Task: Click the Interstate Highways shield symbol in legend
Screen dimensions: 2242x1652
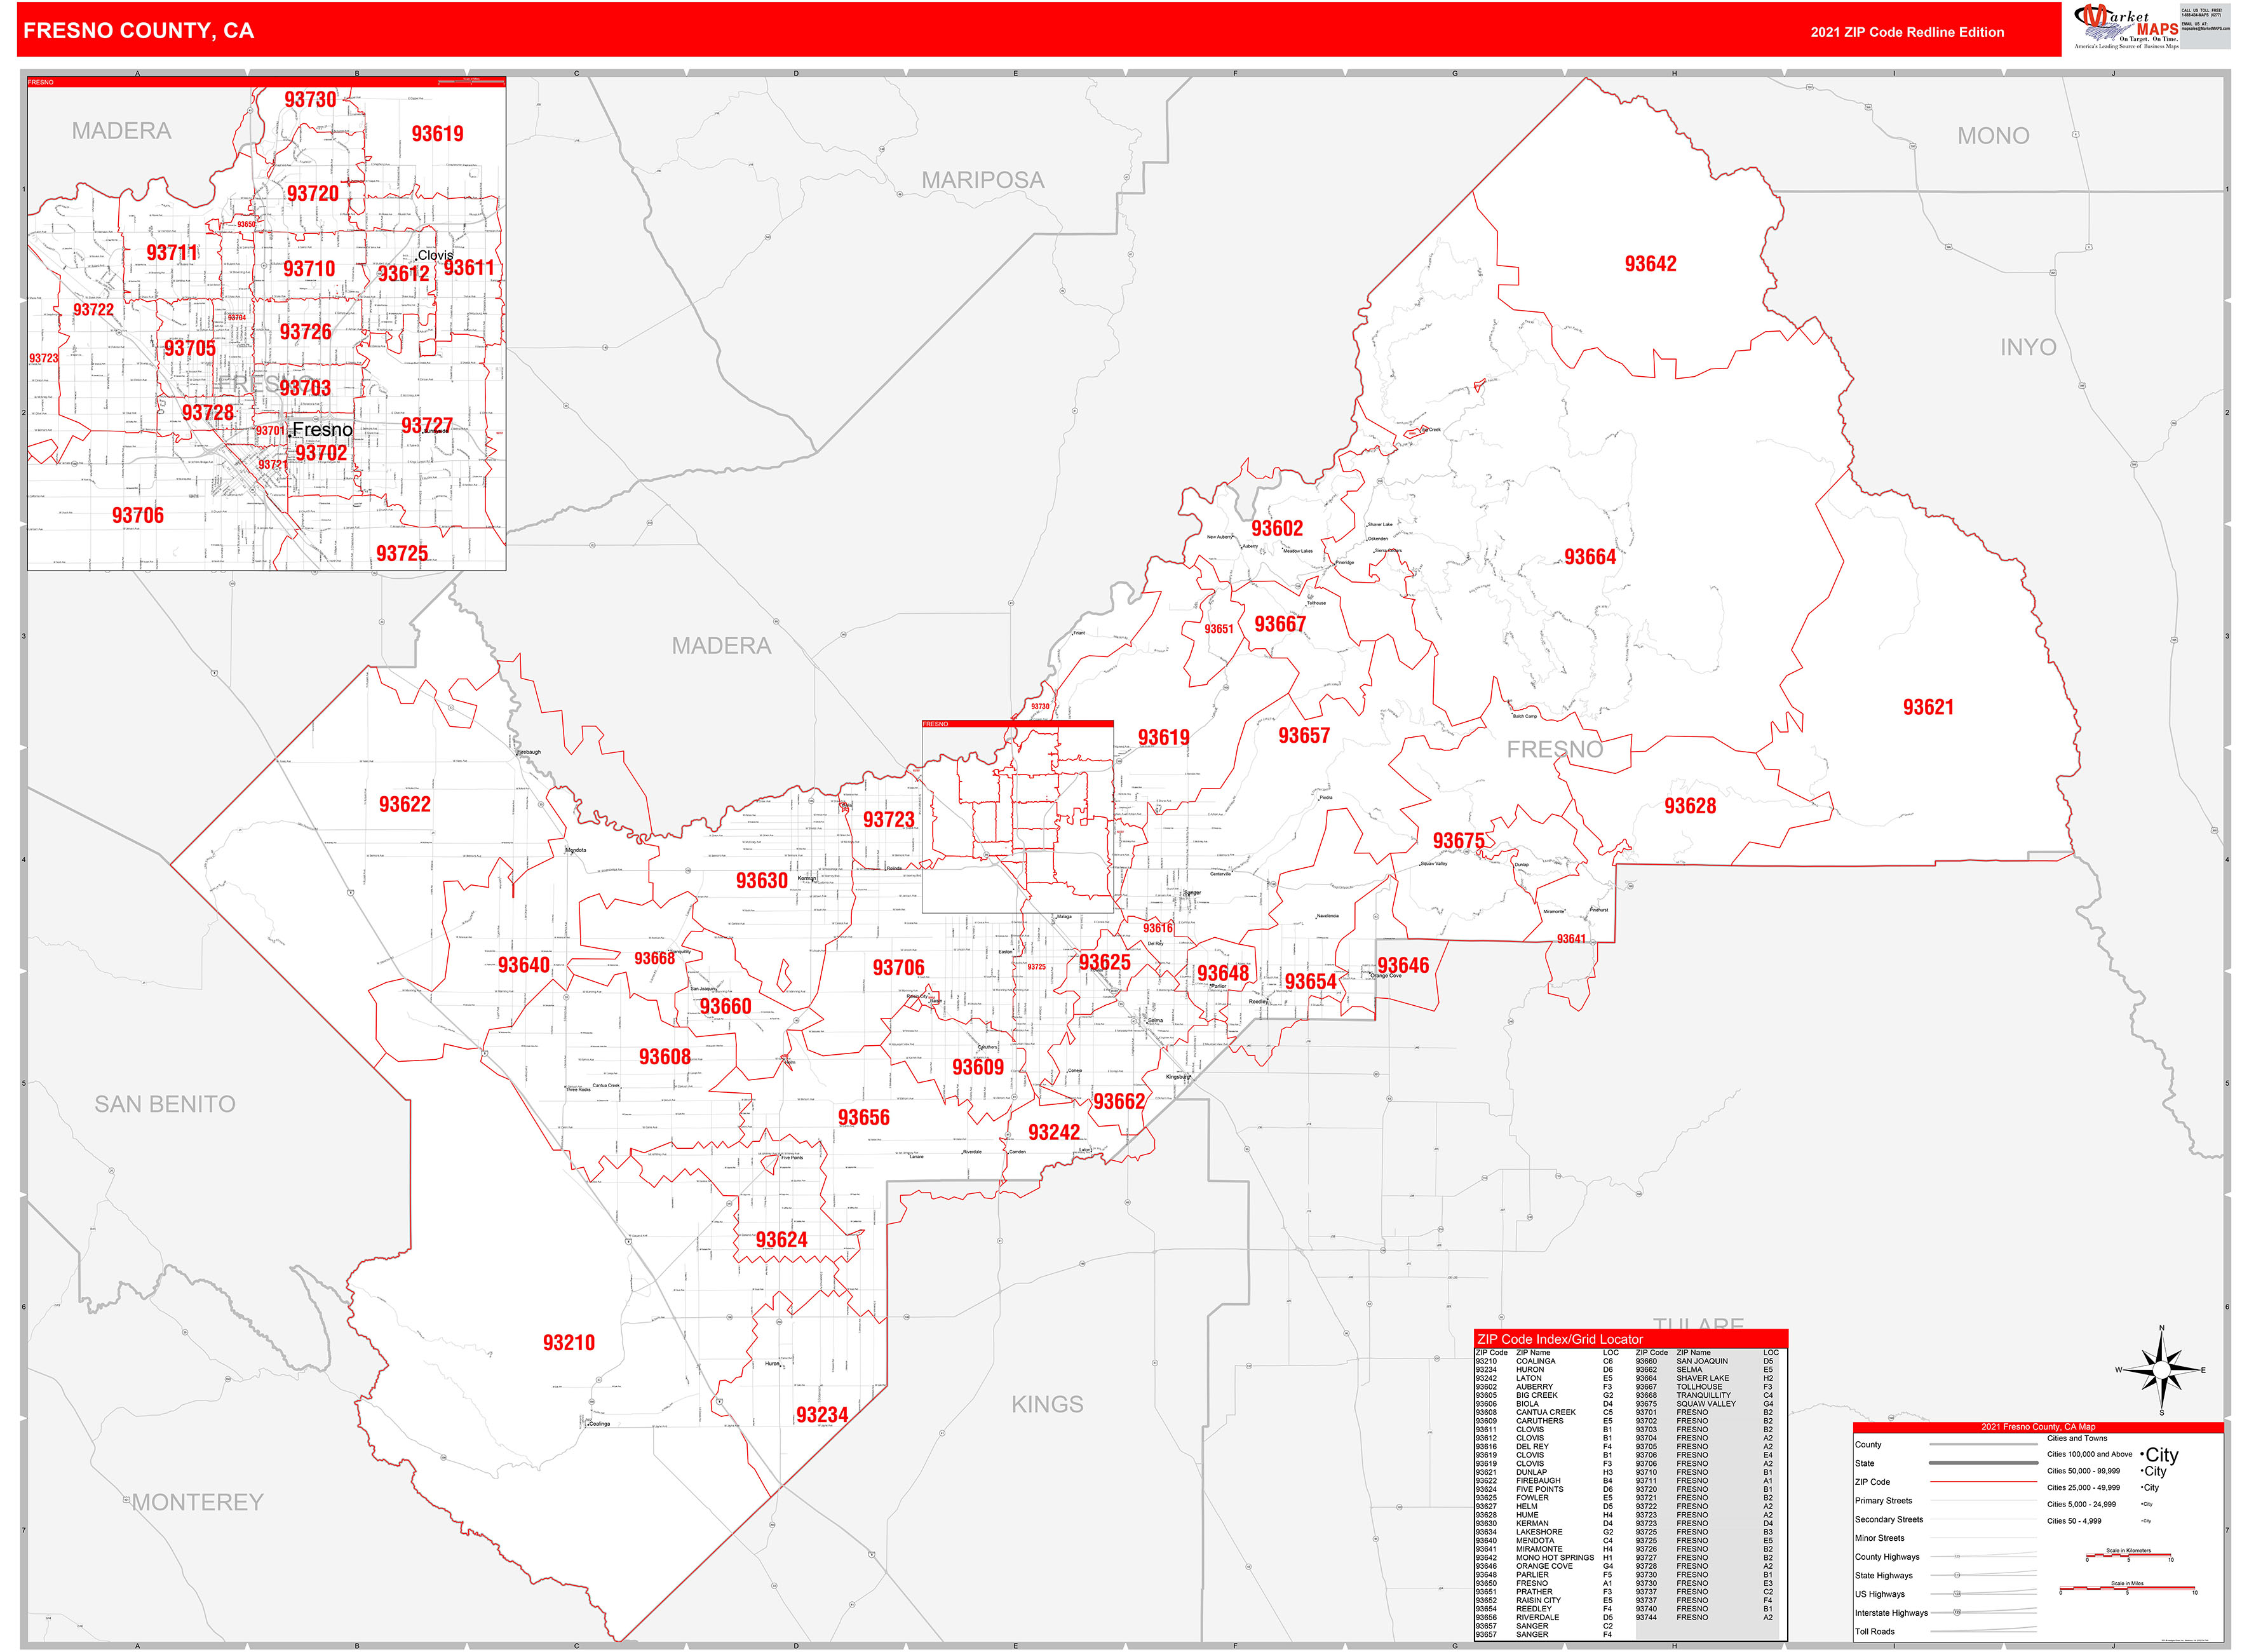Action: point(1957,1612)
